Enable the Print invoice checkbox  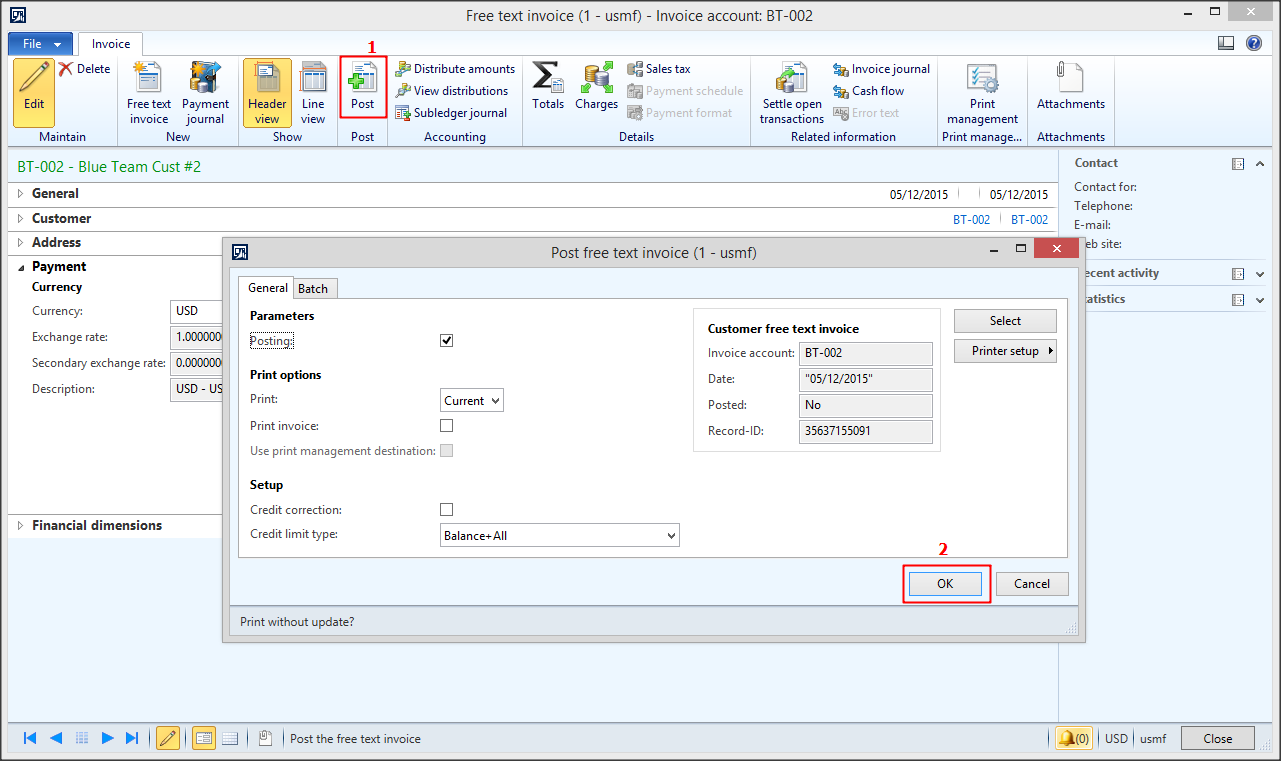(446, 425)
